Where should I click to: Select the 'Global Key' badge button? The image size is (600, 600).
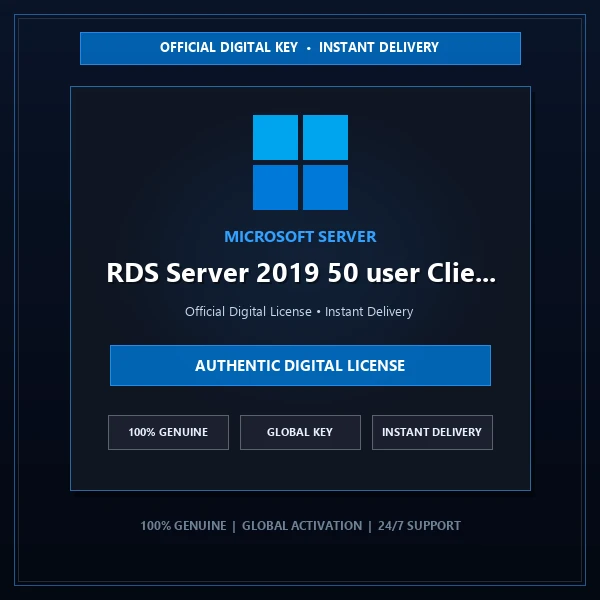tap(300, 432)
